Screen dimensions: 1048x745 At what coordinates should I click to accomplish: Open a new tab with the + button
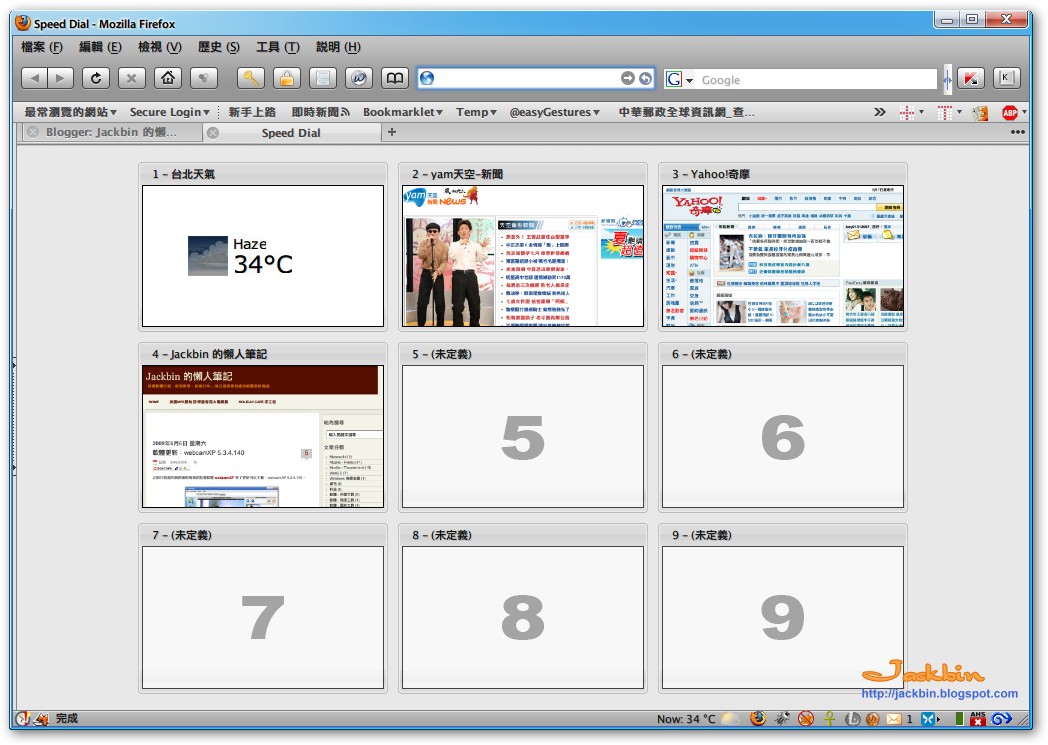tap(391, 131)
